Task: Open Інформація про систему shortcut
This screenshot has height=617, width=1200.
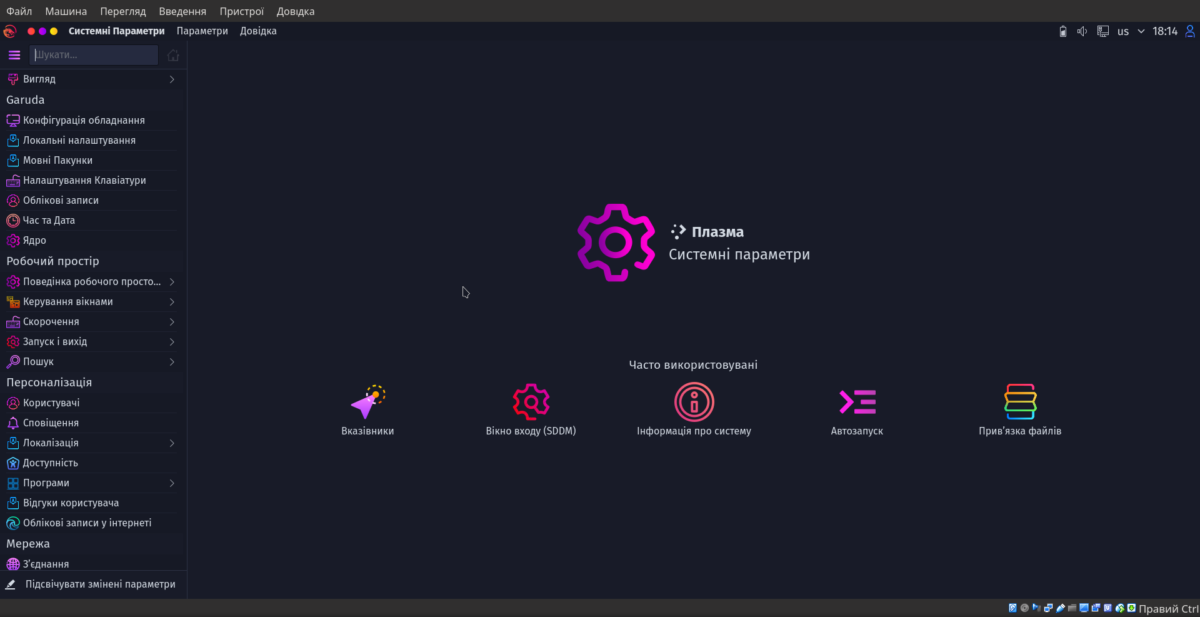Action: pyautogui.click(x=694, y=411)
